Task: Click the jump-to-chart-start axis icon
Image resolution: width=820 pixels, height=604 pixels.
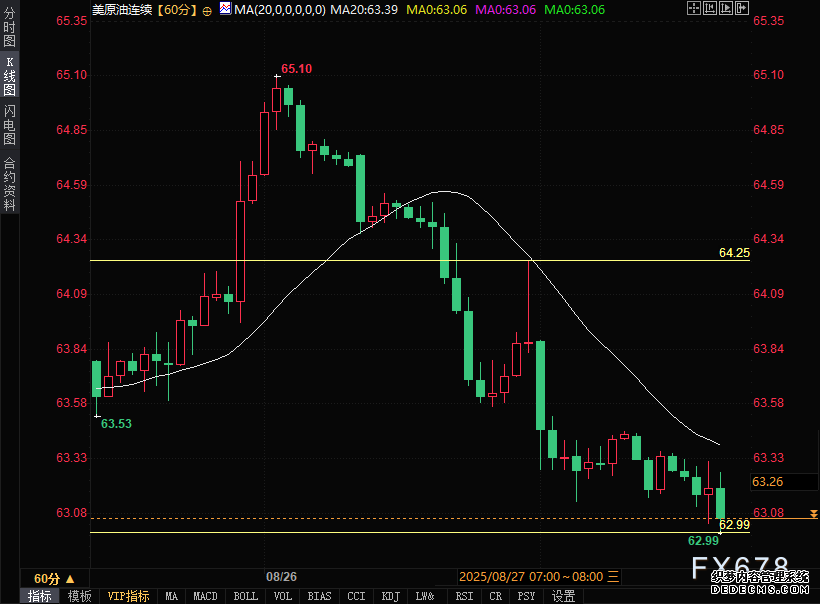Action: click(x=710, y=8)
